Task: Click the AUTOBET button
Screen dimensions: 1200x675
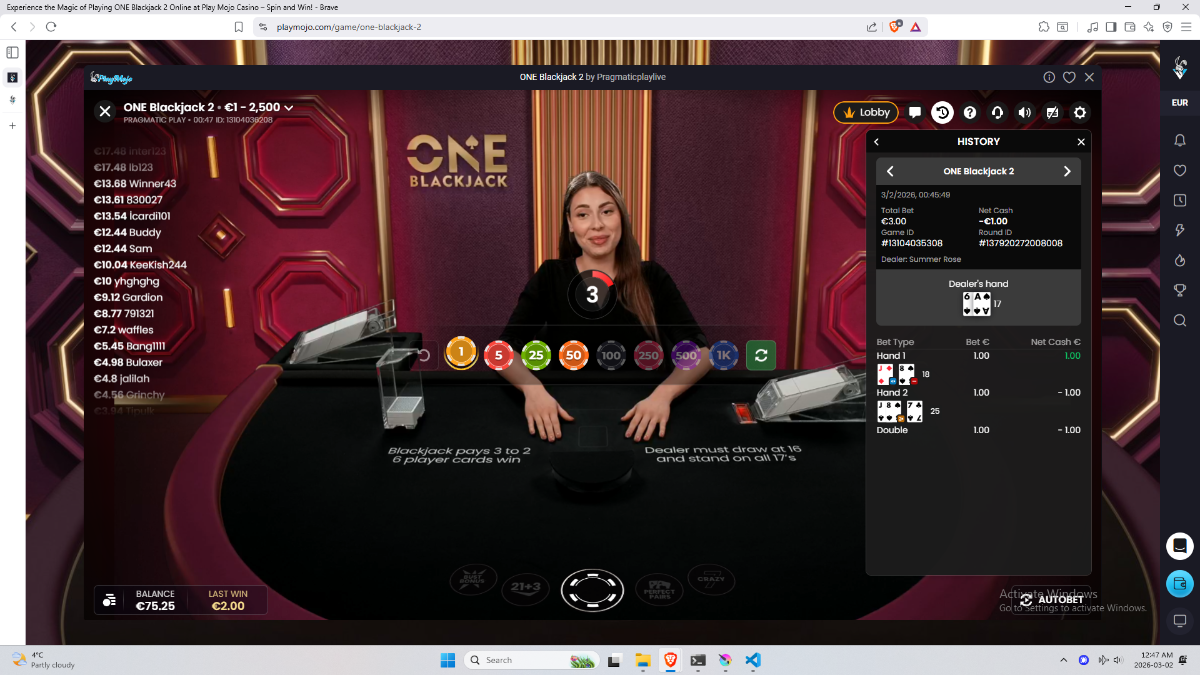Action: click(1051, 600)
